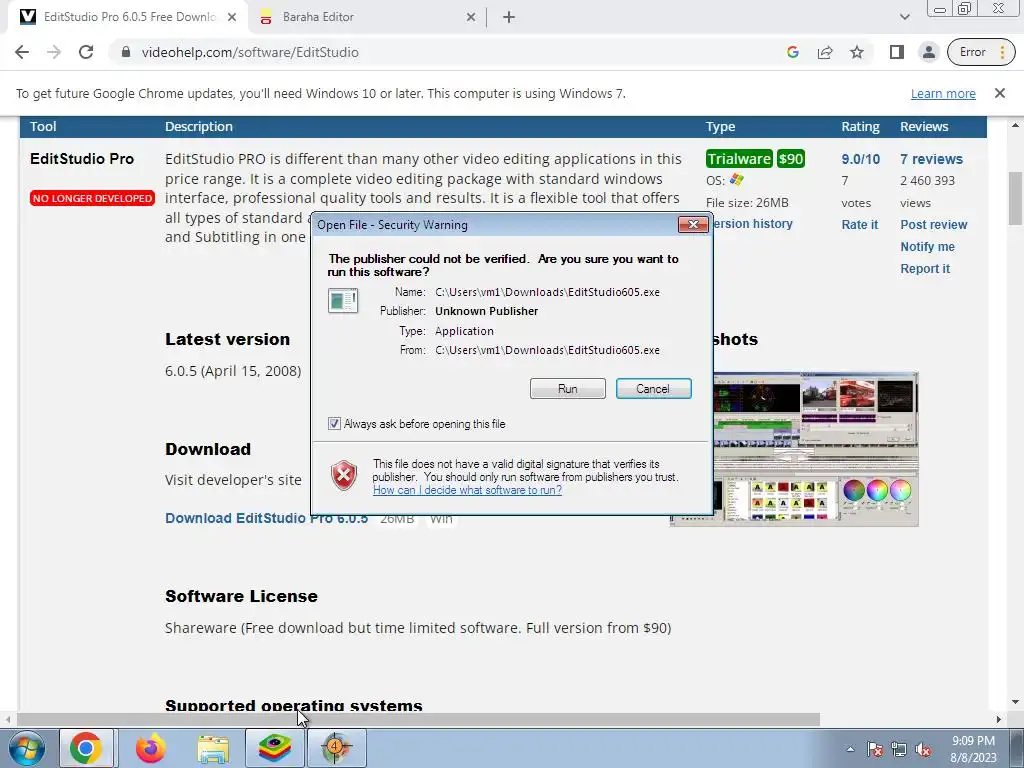1024x768 pixels.
Task: Click the scroll right arrow at page bottom
Action: click(999, 719)
